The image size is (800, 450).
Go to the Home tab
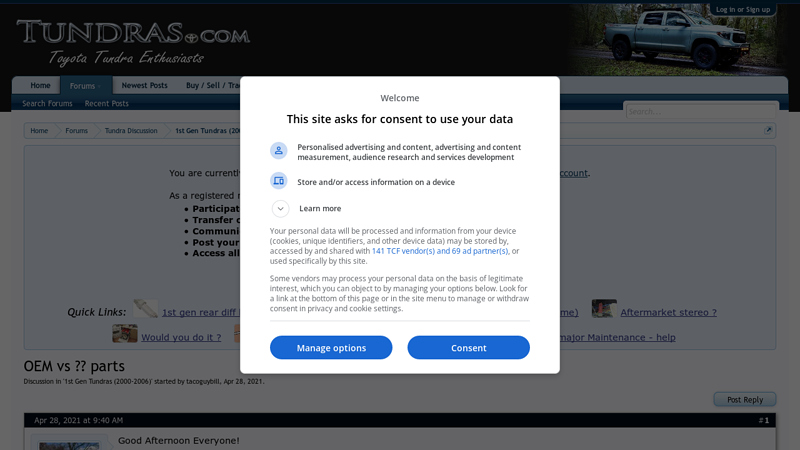pos(40,86)
